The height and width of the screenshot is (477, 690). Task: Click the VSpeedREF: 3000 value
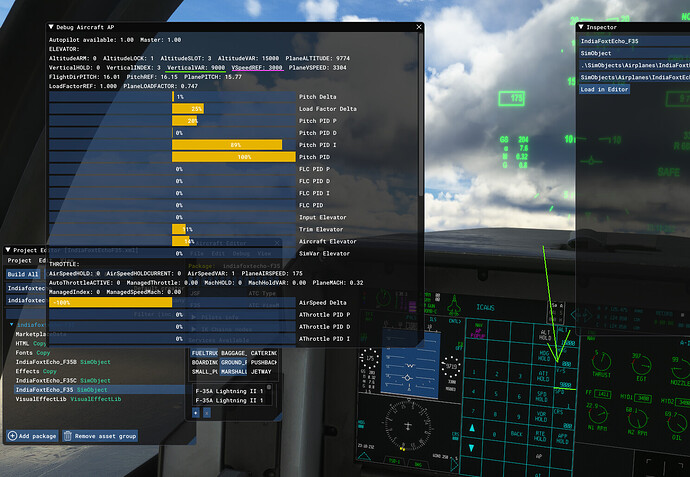click(257, 68)
